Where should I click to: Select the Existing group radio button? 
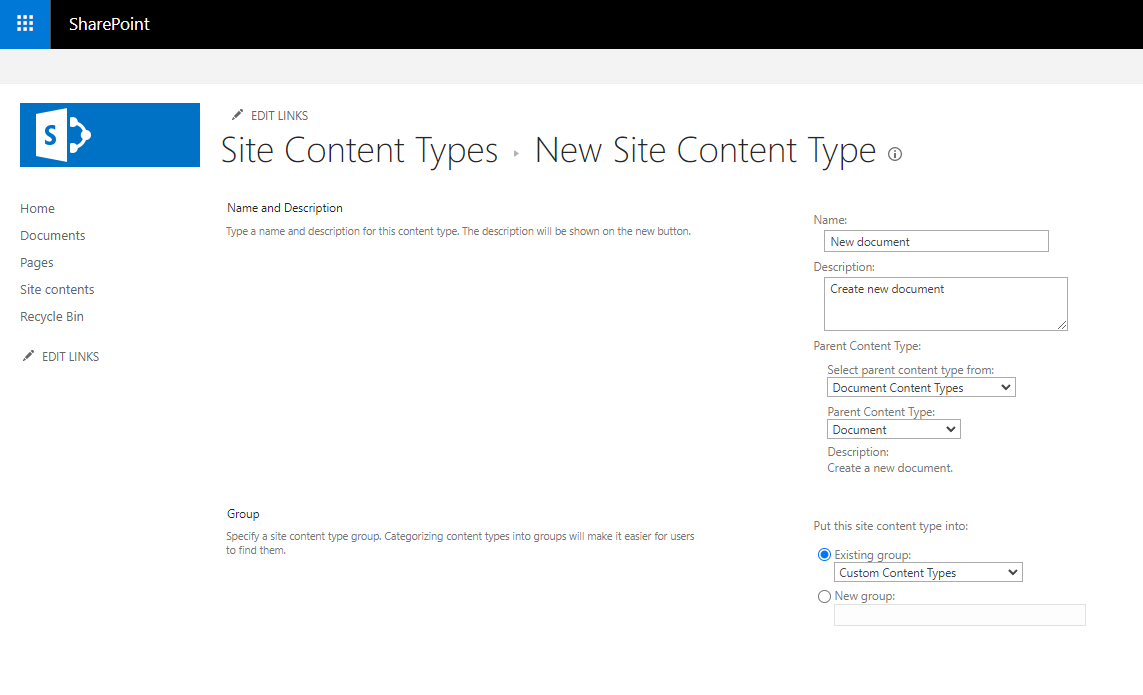pos(824,554)
